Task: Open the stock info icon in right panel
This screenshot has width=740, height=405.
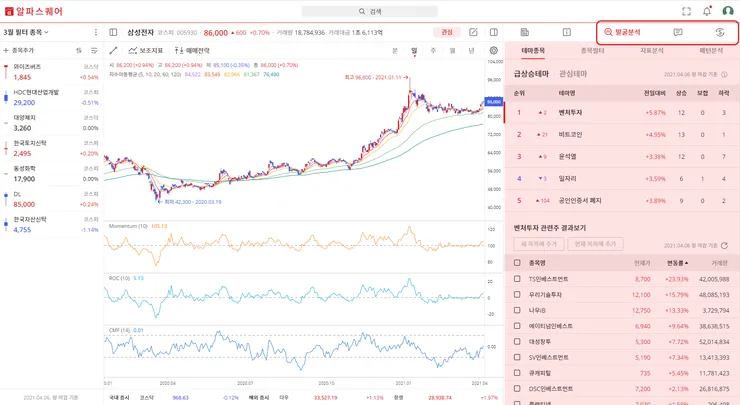Action: [x=566, y=32]
